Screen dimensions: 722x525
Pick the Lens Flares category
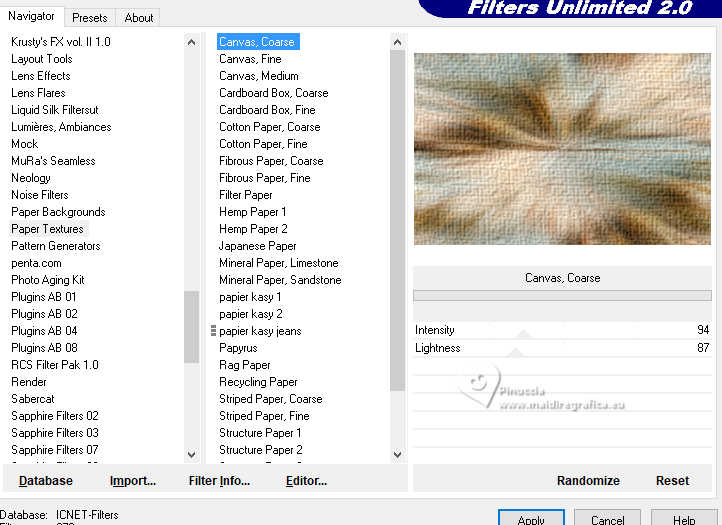click(38, 93)
